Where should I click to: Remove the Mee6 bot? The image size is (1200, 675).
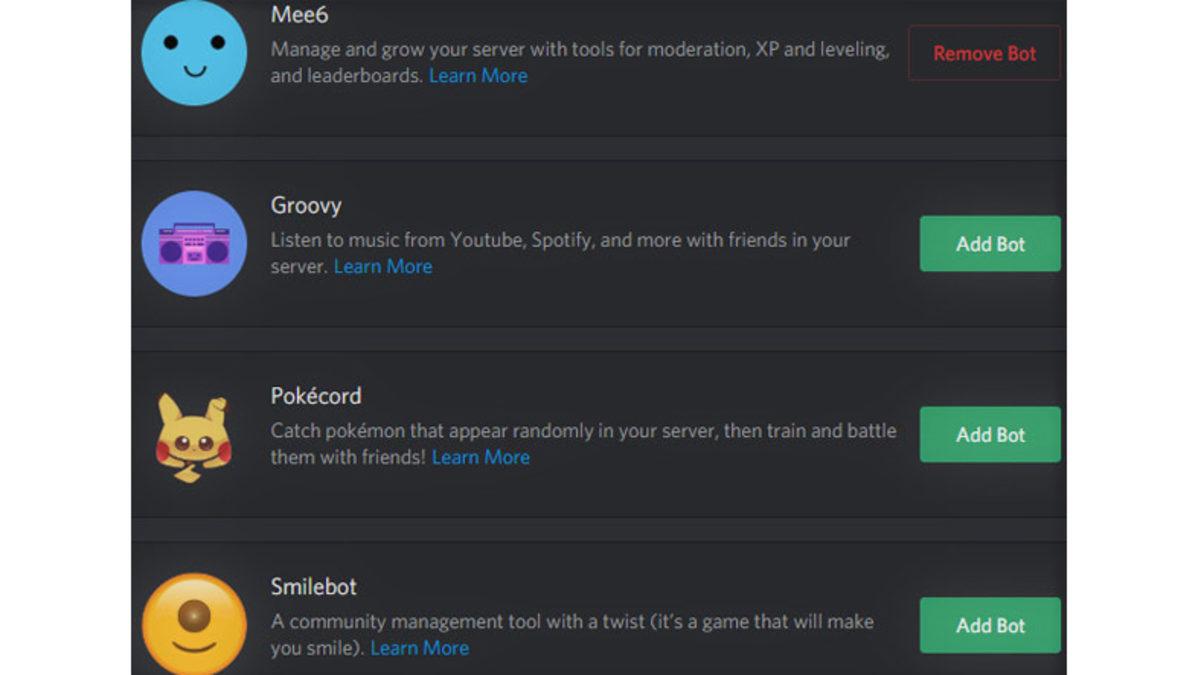pos(983,53)
